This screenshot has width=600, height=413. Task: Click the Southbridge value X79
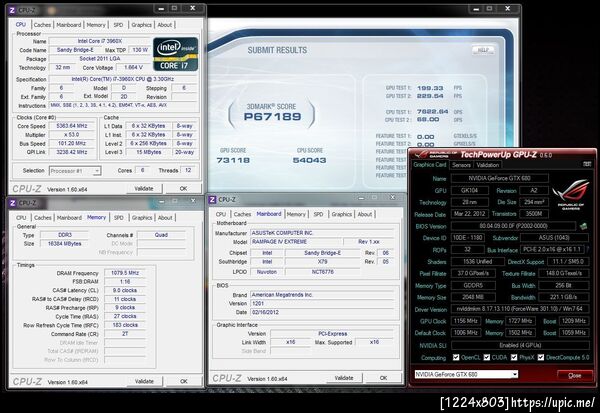point(323,261)
